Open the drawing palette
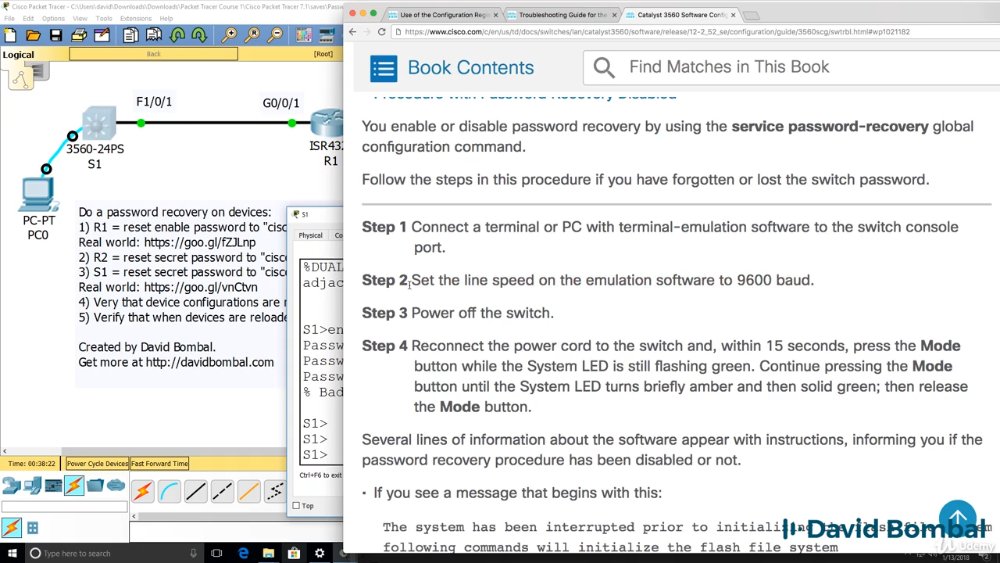The width and height of the screenshot is (1000, 563). pyautogui.click(x=304, y=36)
